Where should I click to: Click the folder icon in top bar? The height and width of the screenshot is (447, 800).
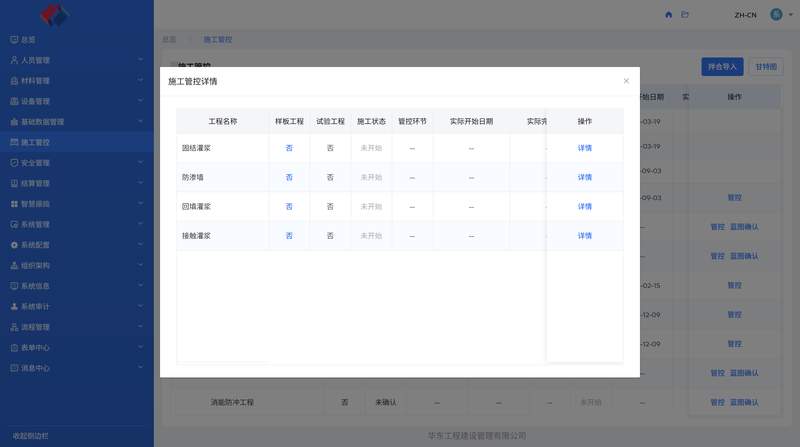(x=685, y=15)
